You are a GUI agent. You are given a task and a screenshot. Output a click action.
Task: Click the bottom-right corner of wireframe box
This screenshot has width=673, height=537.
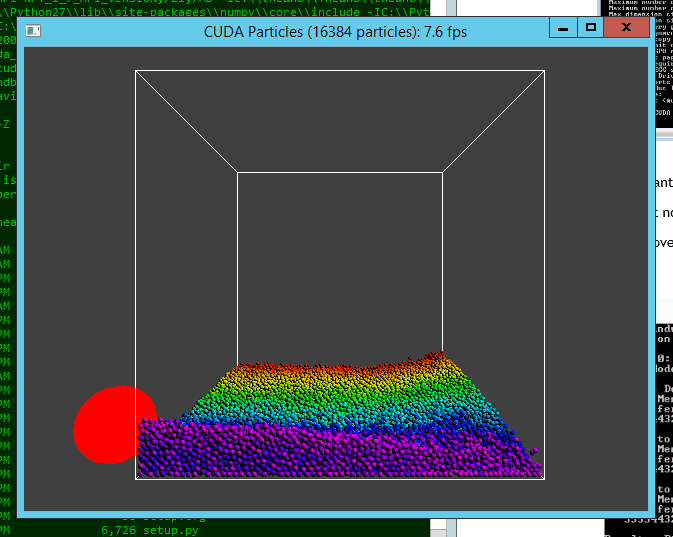tap(543, 479)
